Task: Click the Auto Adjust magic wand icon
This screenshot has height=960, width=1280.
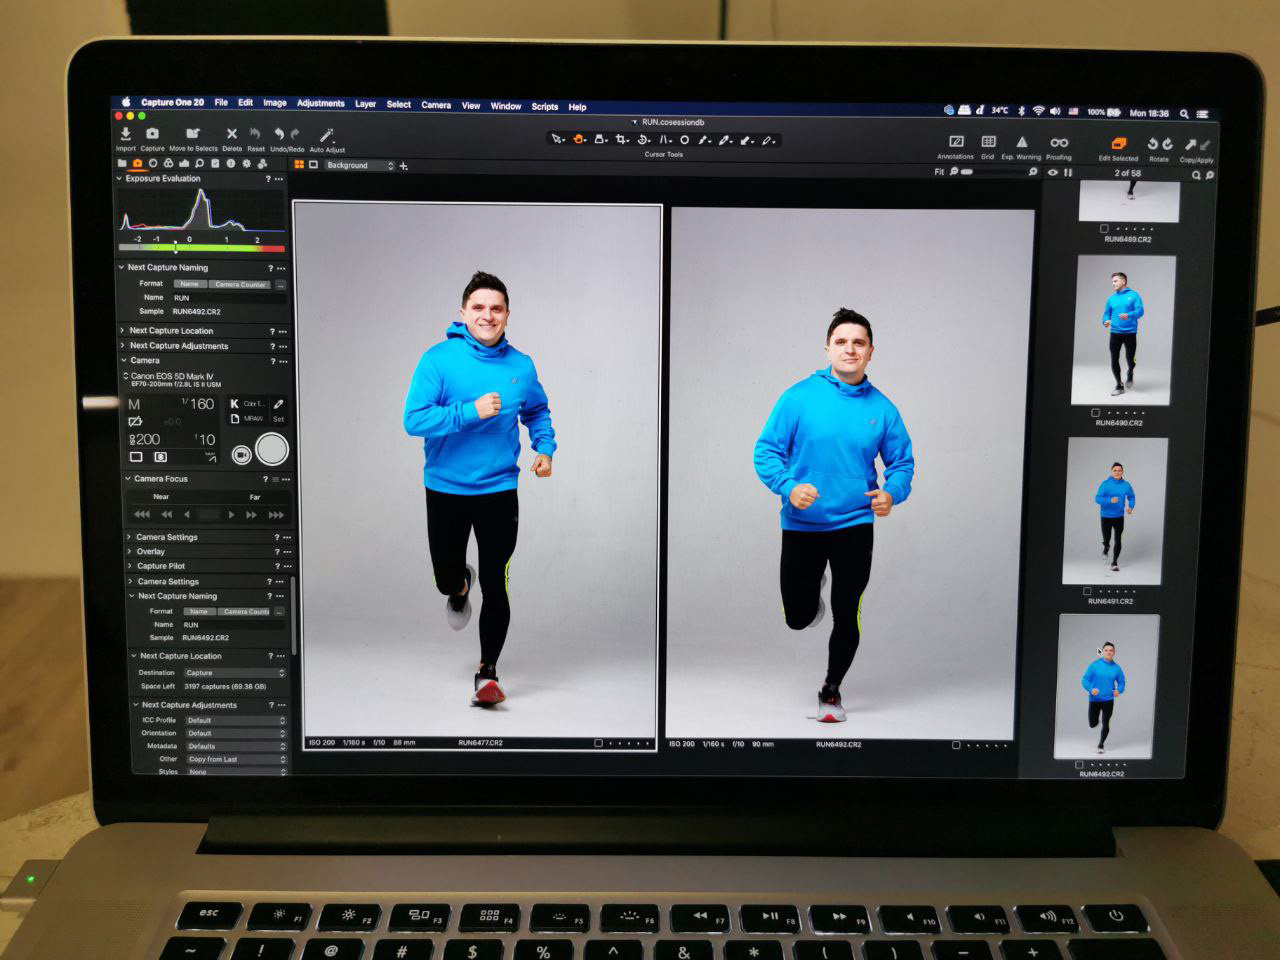Action: tap(326, 135)
